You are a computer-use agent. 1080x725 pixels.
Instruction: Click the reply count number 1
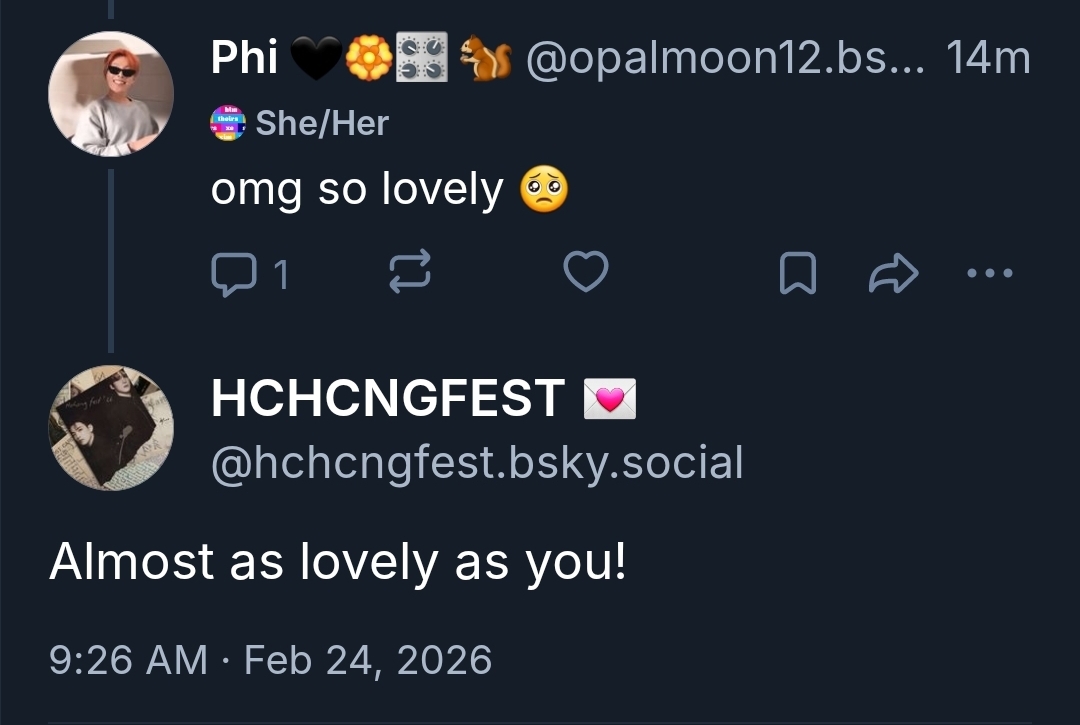click(281, 273)
